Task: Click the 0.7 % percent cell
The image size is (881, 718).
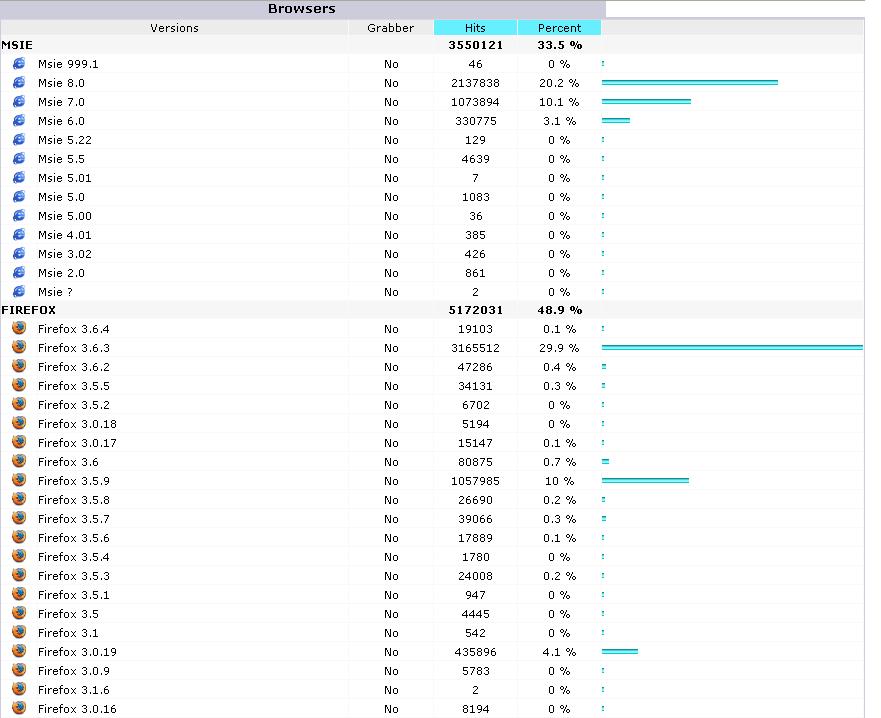Action: (x=560, y=462)
